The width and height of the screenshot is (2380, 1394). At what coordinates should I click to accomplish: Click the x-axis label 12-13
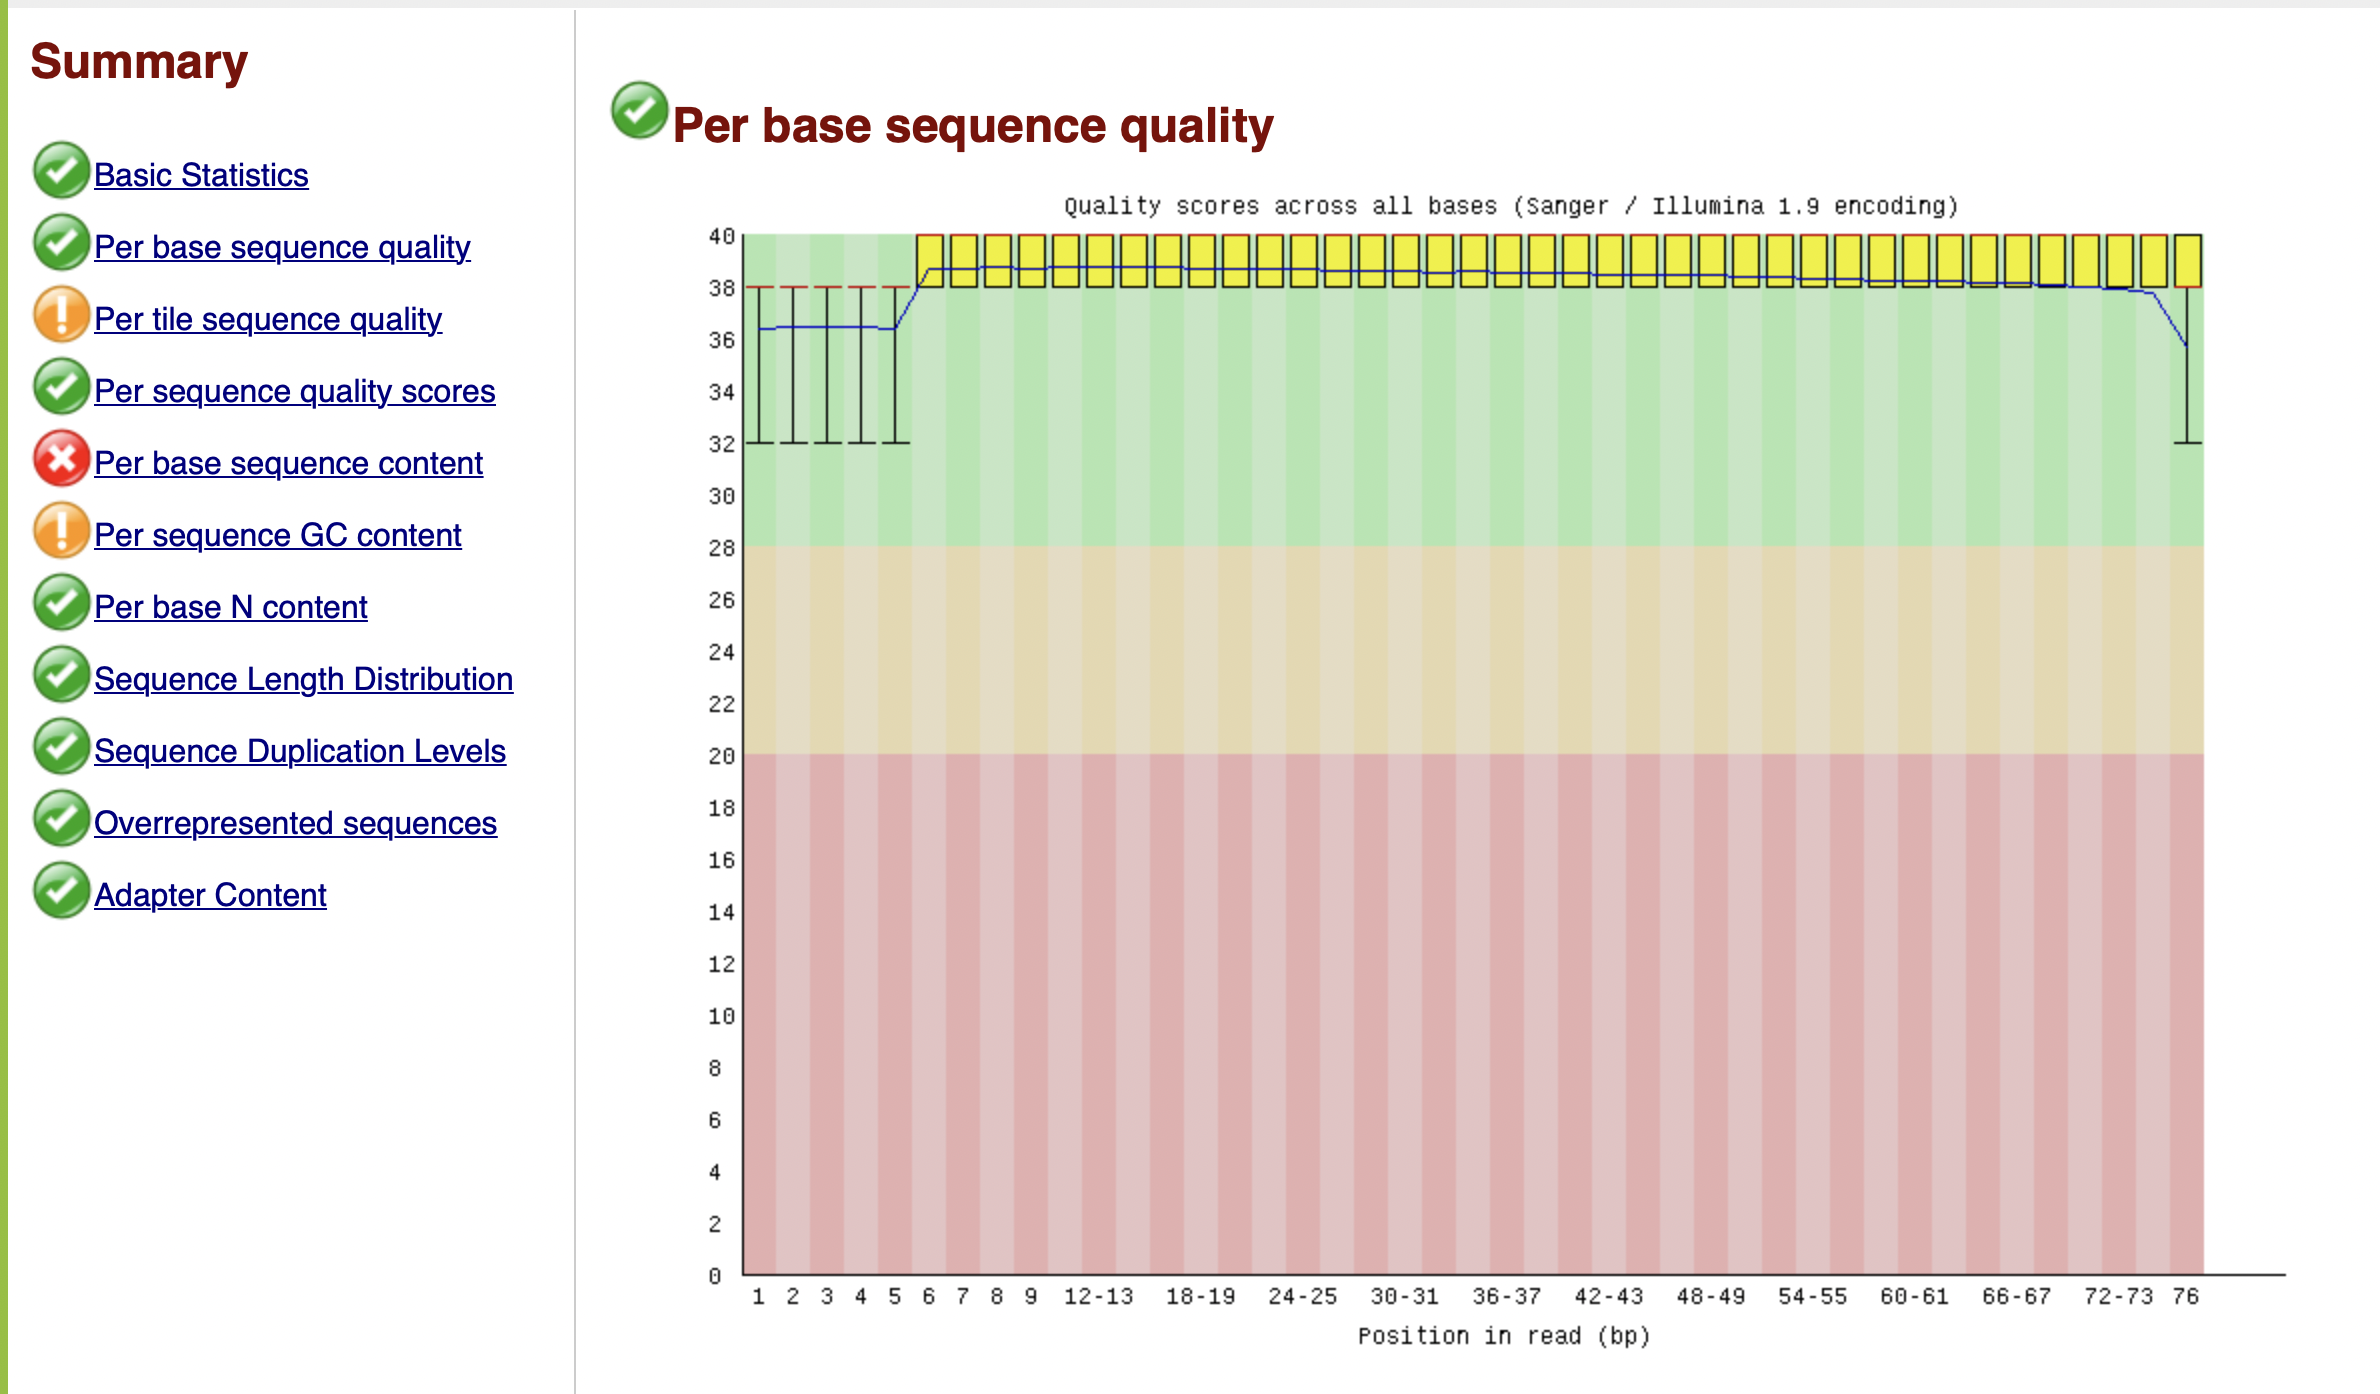(1098, 1297)
